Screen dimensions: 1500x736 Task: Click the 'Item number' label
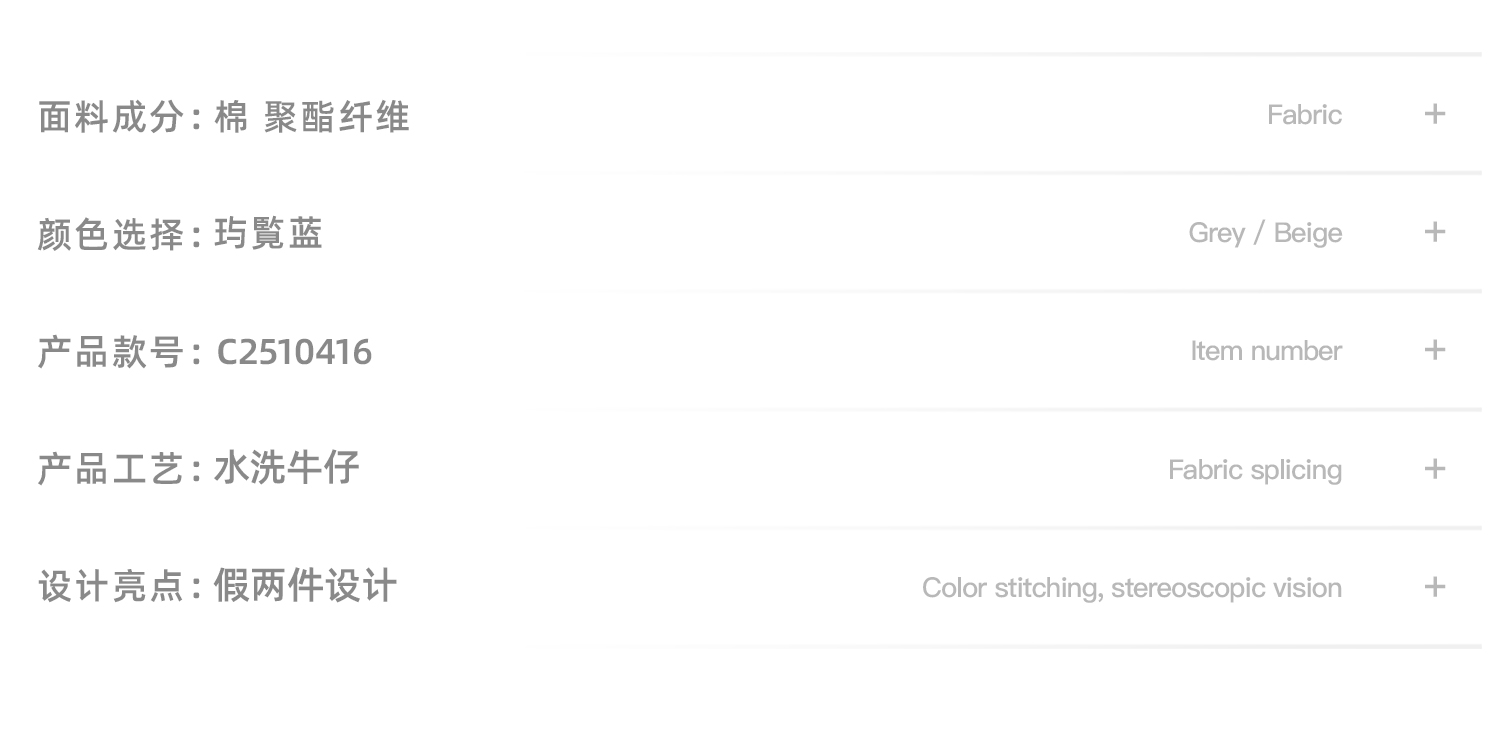pos(1266,351)
